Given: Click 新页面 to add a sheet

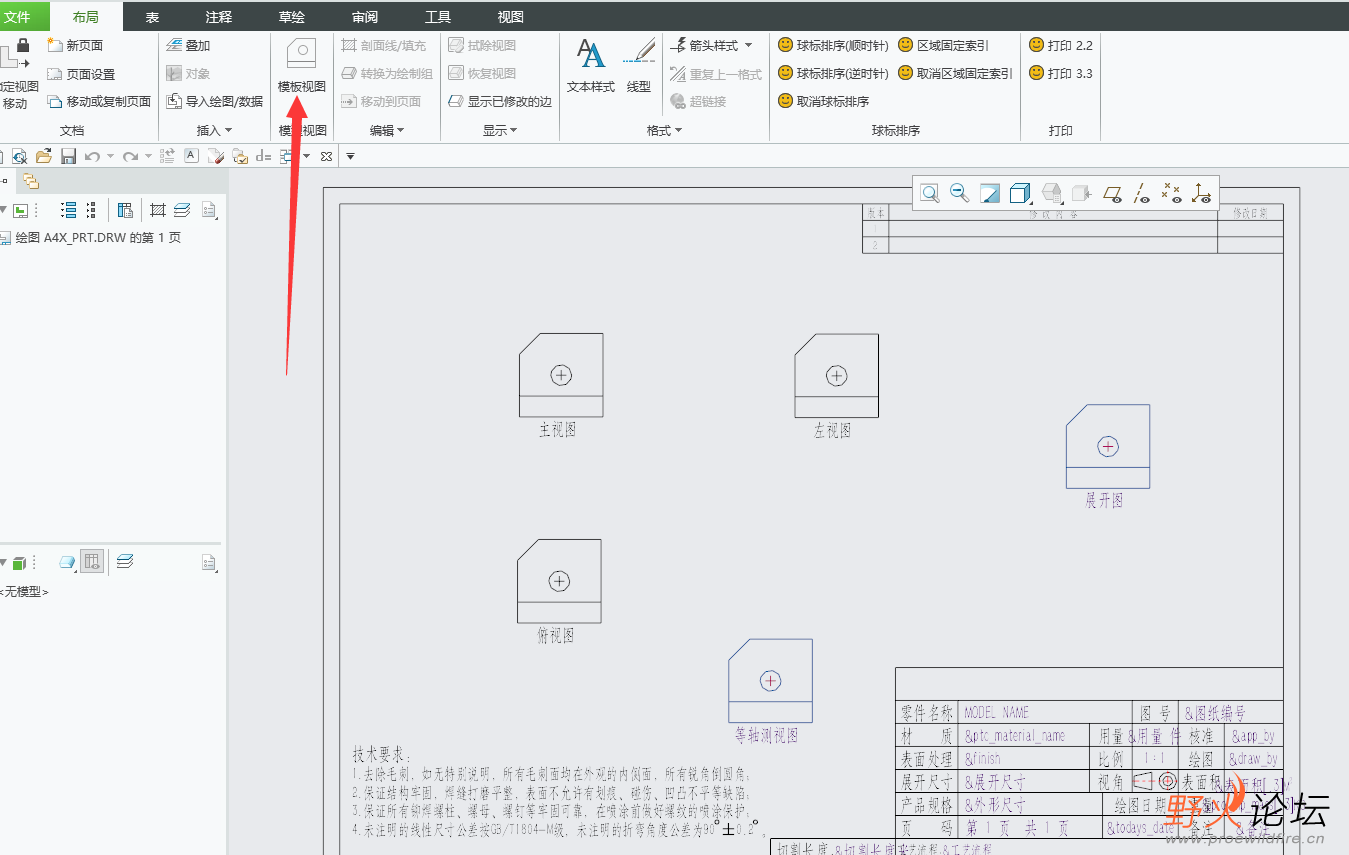Looking at the screenshot, I should [75, 45].
